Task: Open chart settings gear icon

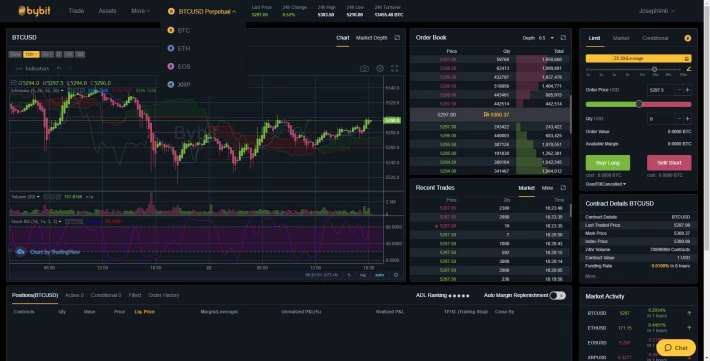Action: click(x=380, y=69)
